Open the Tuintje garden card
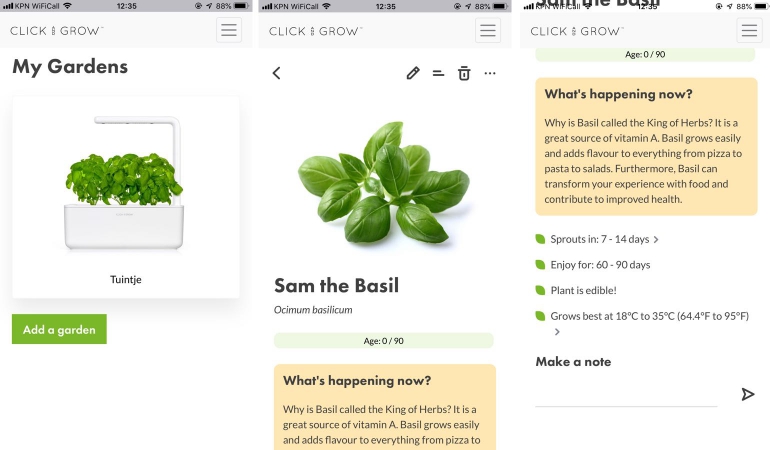This screenshot has width=770, height=450. click(126, 196)
